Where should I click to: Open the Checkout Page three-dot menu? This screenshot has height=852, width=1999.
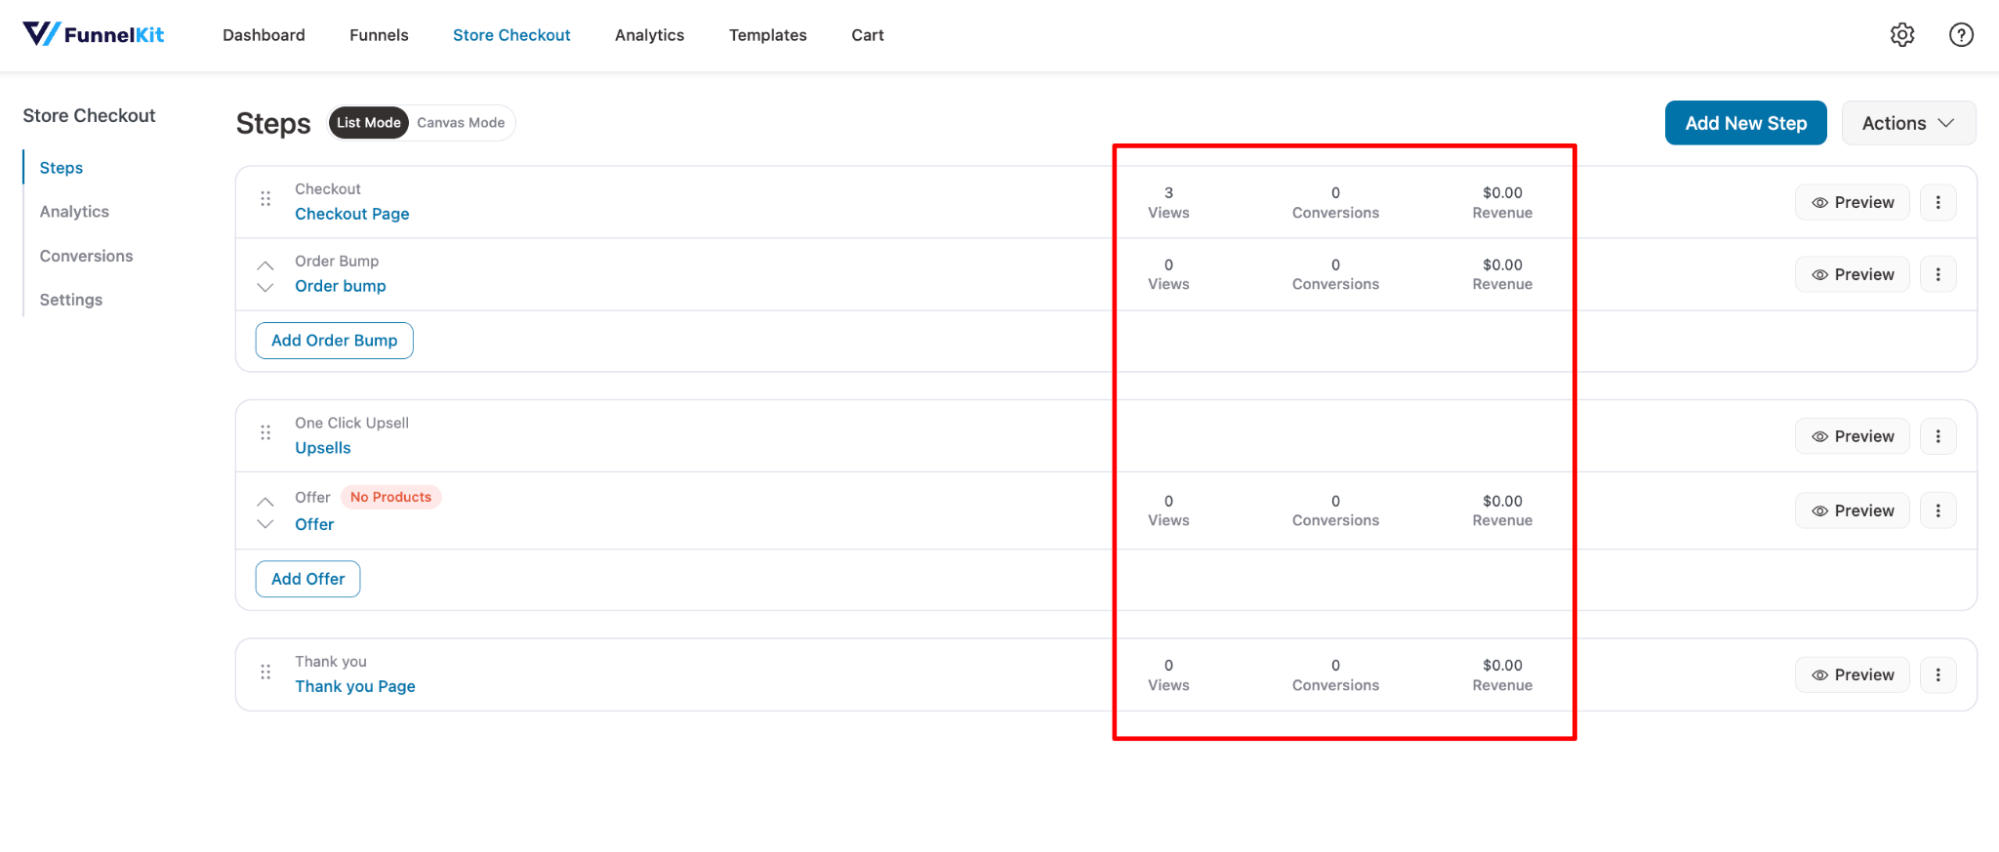[1938, 202]
